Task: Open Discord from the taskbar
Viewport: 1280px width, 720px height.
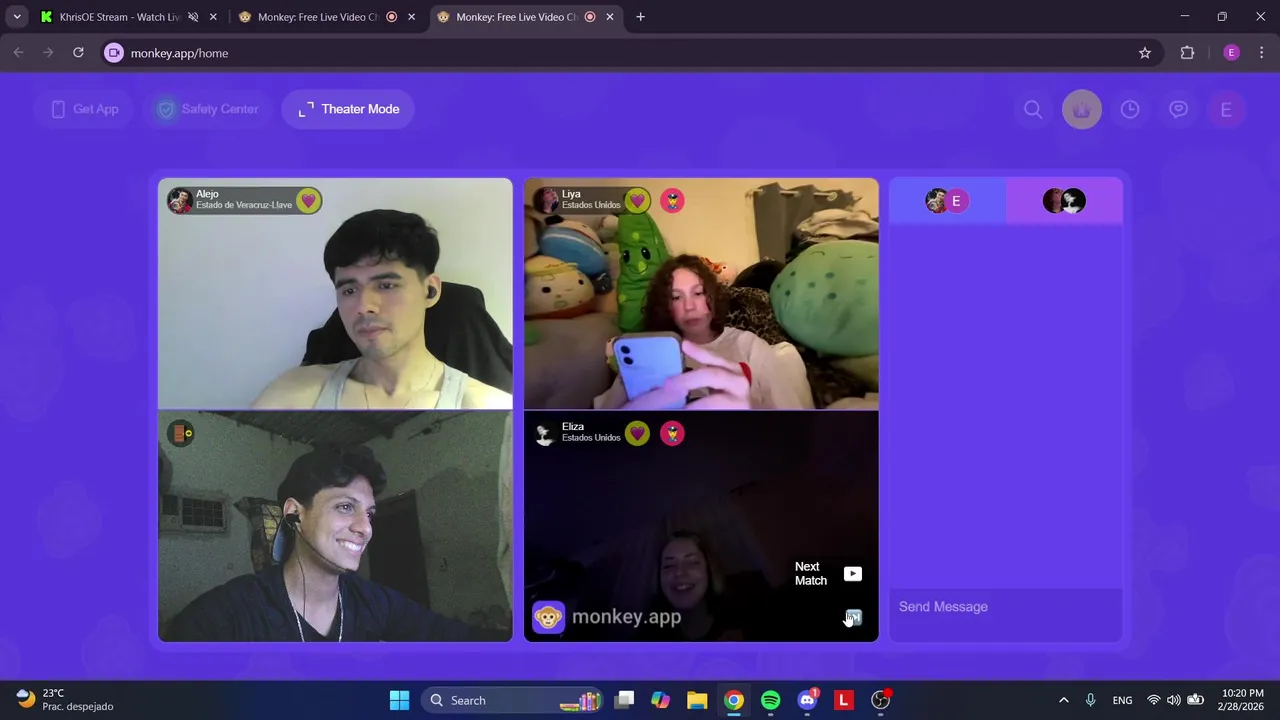Action: pos(807,700)
